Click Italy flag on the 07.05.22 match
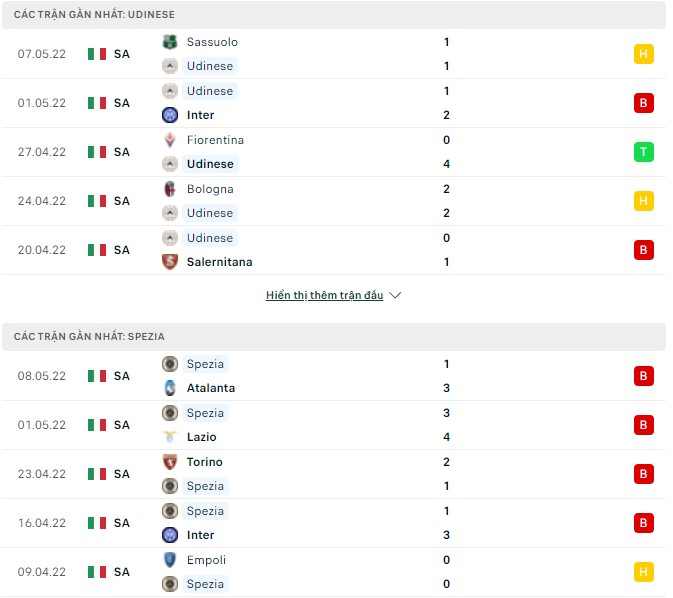 (x=97, y=54)
